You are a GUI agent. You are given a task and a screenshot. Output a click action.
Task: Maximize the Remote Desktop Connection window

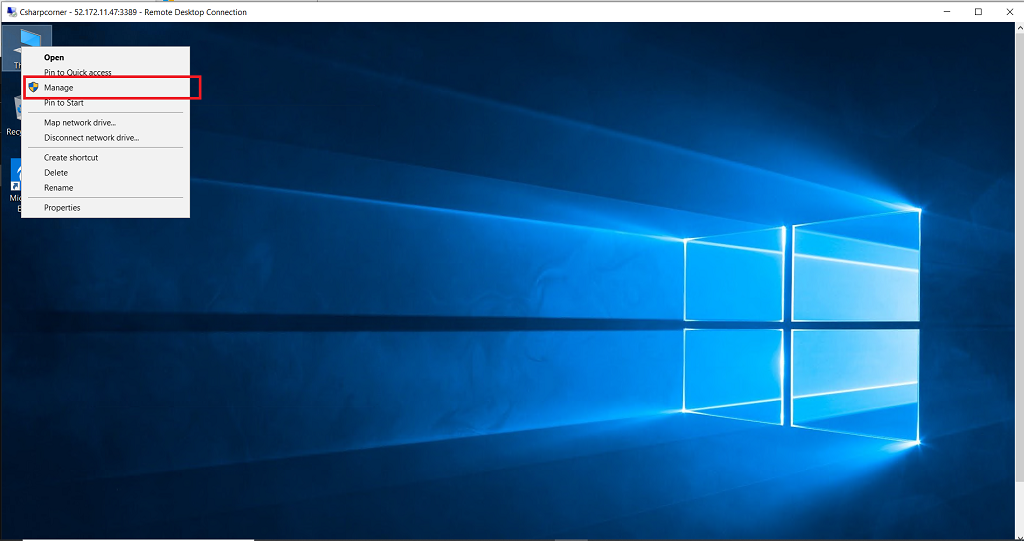(978, 12)
